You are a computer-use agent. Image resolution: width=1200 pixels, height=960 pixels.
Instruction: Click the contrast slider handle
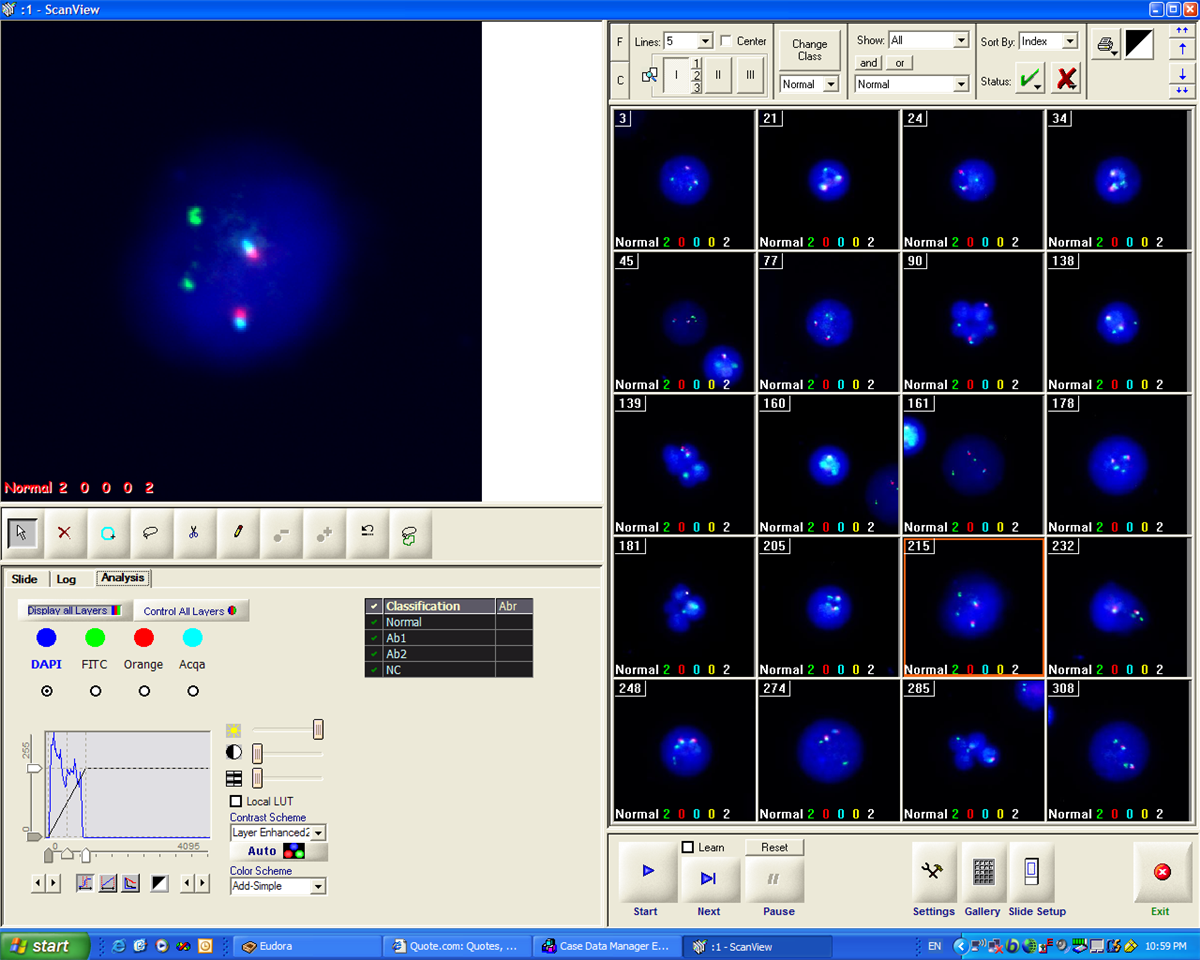pyautogui.click(x=257, y=753)
